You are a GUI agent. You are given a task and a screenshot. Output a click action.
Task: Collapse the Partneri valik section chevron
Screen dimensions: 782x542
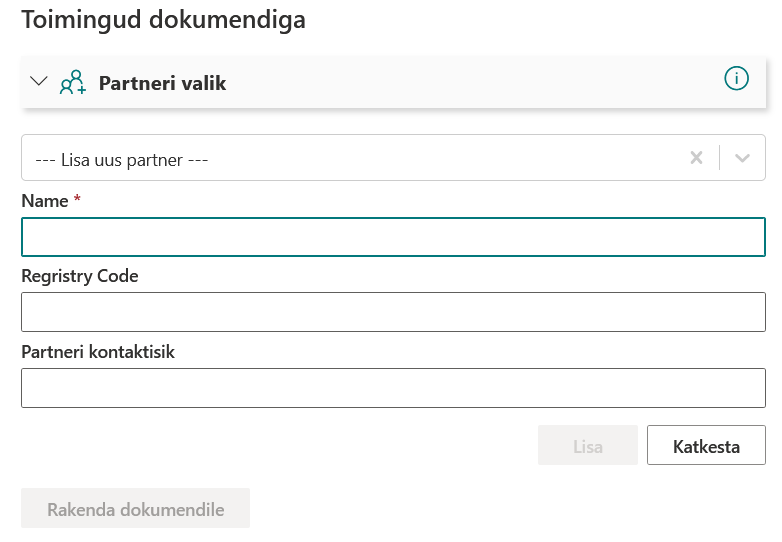click(39, 81)
